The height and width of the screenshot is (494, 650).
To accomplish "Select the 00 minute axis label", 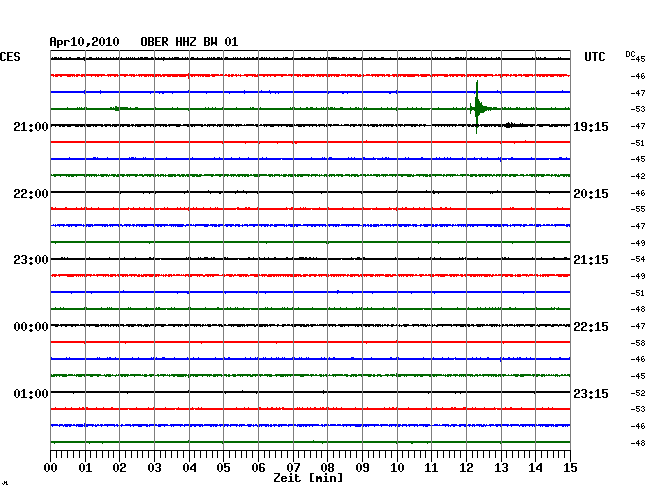I will pyautogui.click(x=51, y=468).
